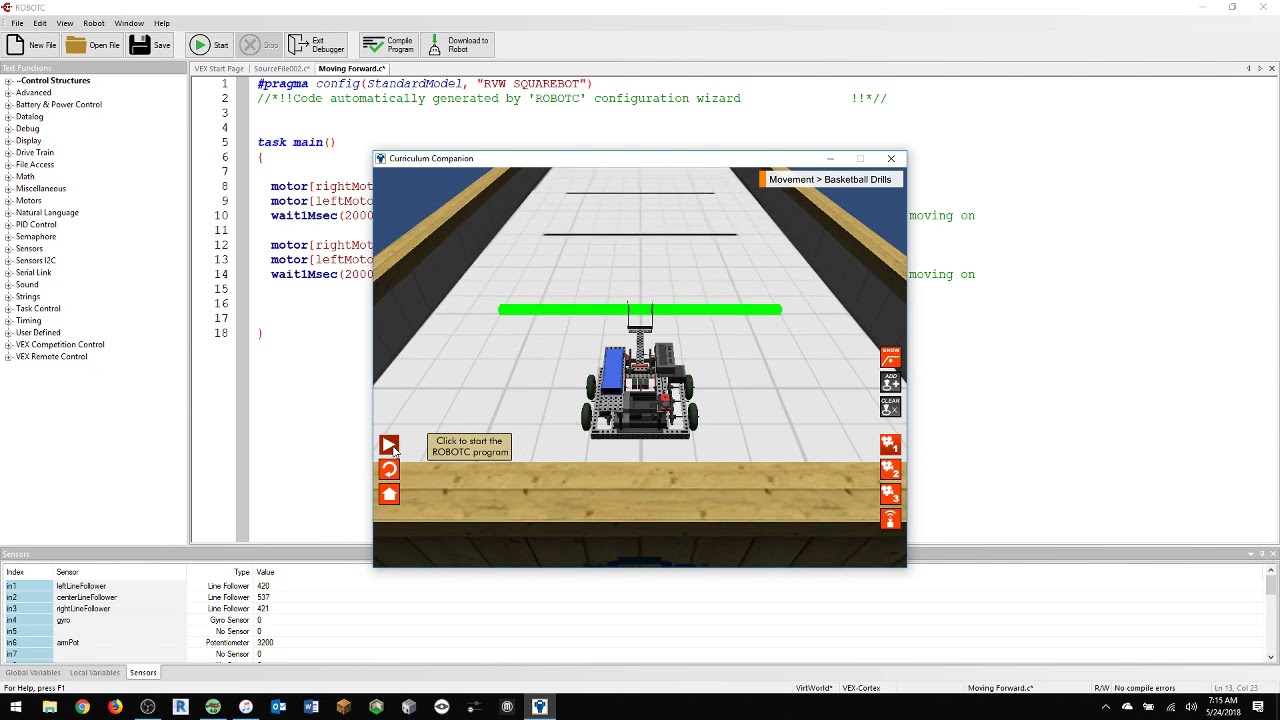Screen dimensions: 1280x720
Task: Click the scroll up arrow in Sensors panel
Action: pyautogui.click(x=1271, y=571)
